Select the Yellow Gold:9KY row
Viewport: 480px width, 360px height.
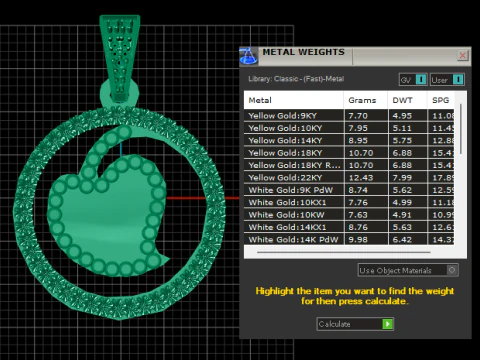pyautogui.click(x=349, y=116)
